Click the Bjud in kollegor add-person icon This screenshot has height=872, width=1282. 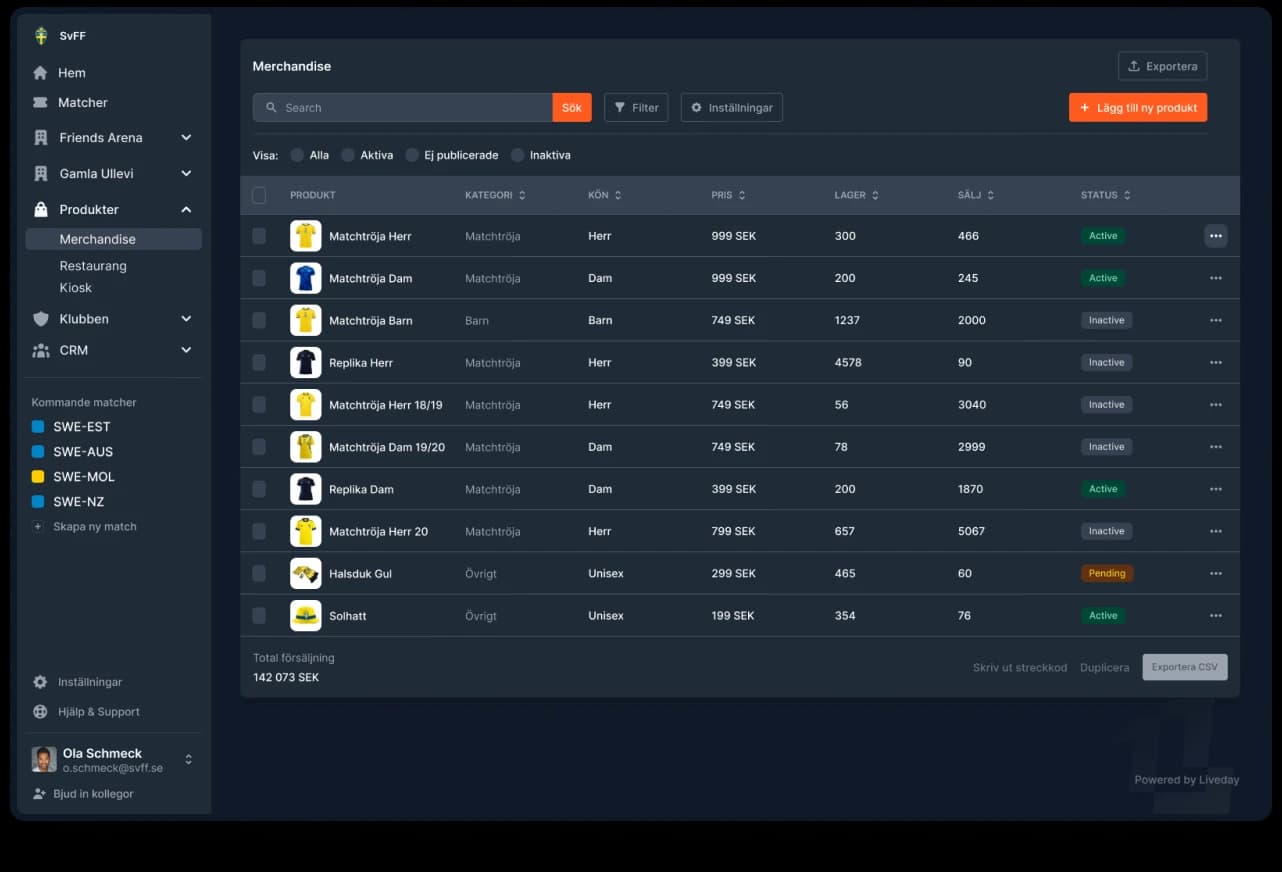(39, 794)
